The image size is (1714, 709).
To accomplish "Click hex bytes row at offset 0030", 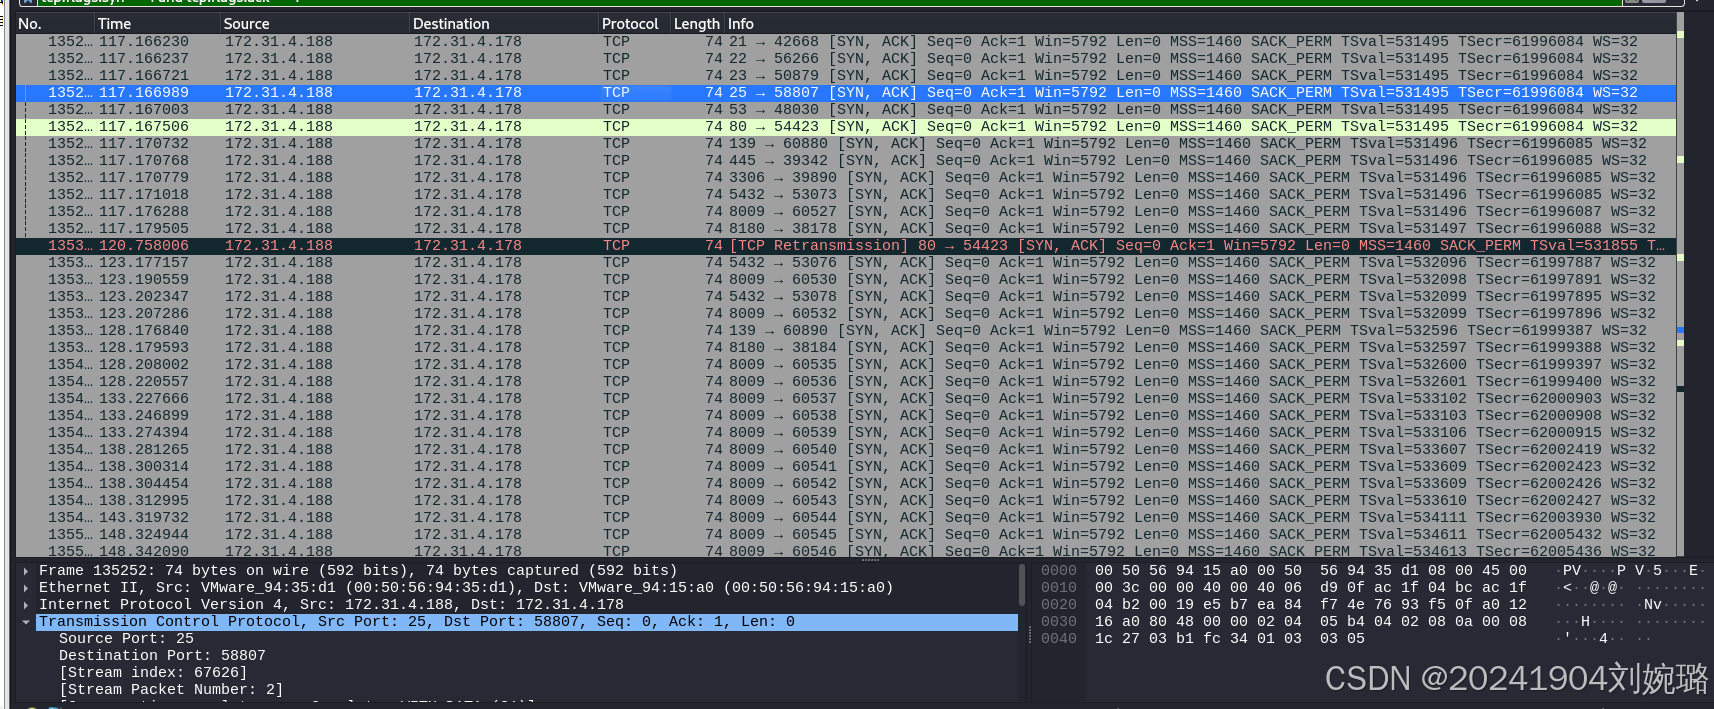I will pyautogui.click(x=1310, y=622).
